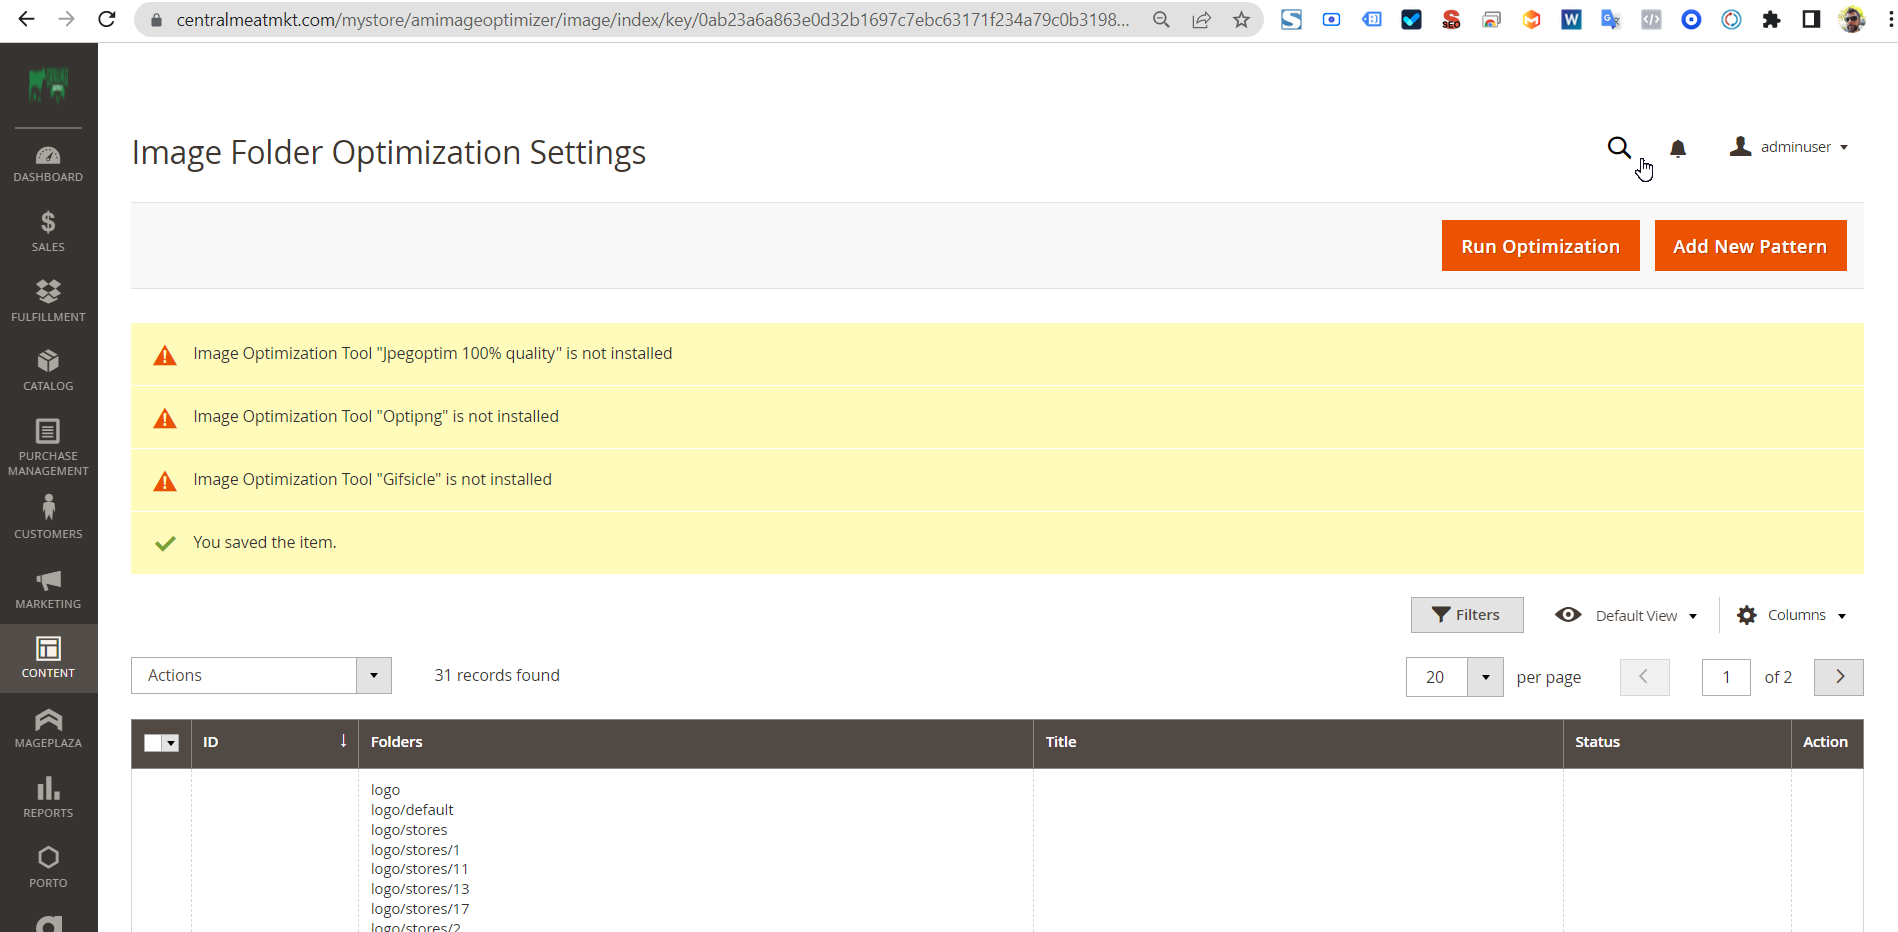
Task: Go to Sales in sidebar
Action: pyautogui.click(x=48, y=231)
